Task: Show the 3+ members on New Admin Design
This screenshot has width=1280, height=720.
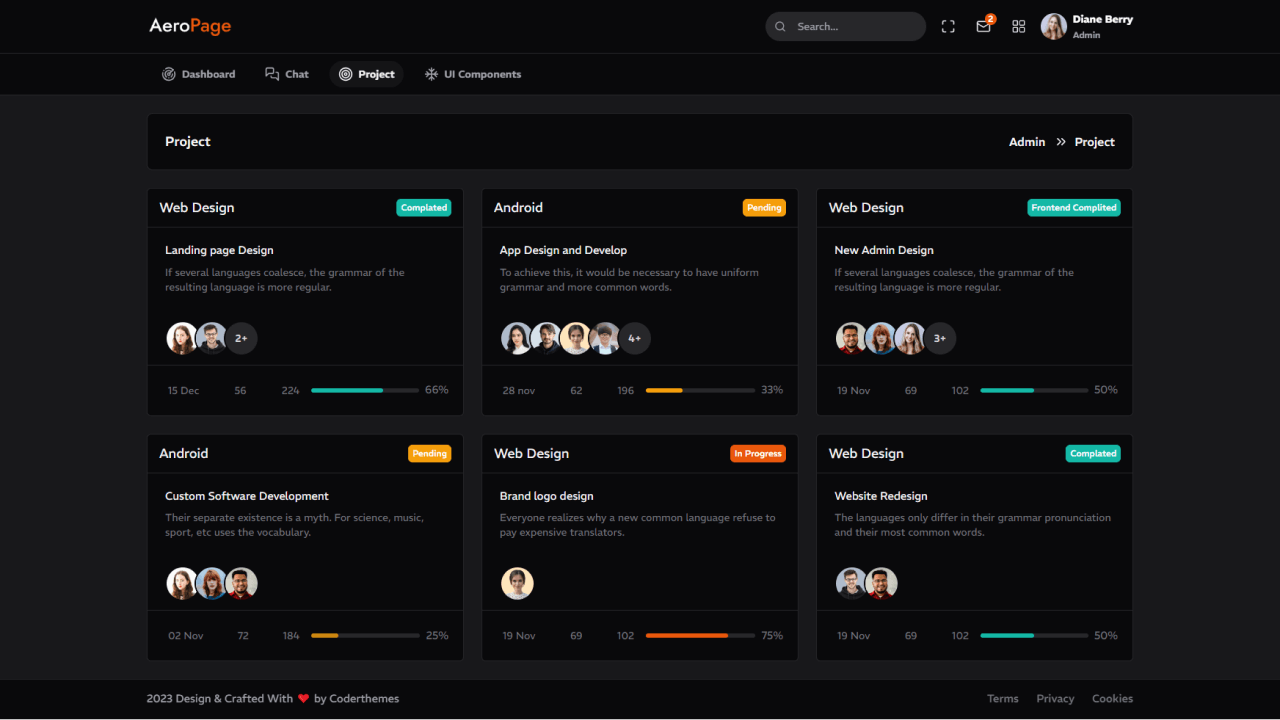Action: (x=939, y=338)
